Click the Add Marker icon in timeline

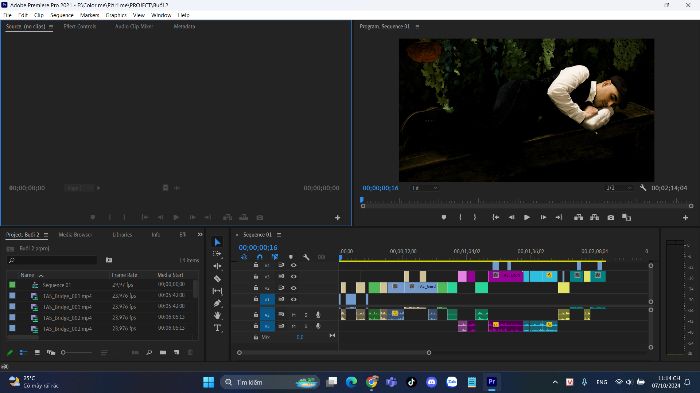pos(291,257)
